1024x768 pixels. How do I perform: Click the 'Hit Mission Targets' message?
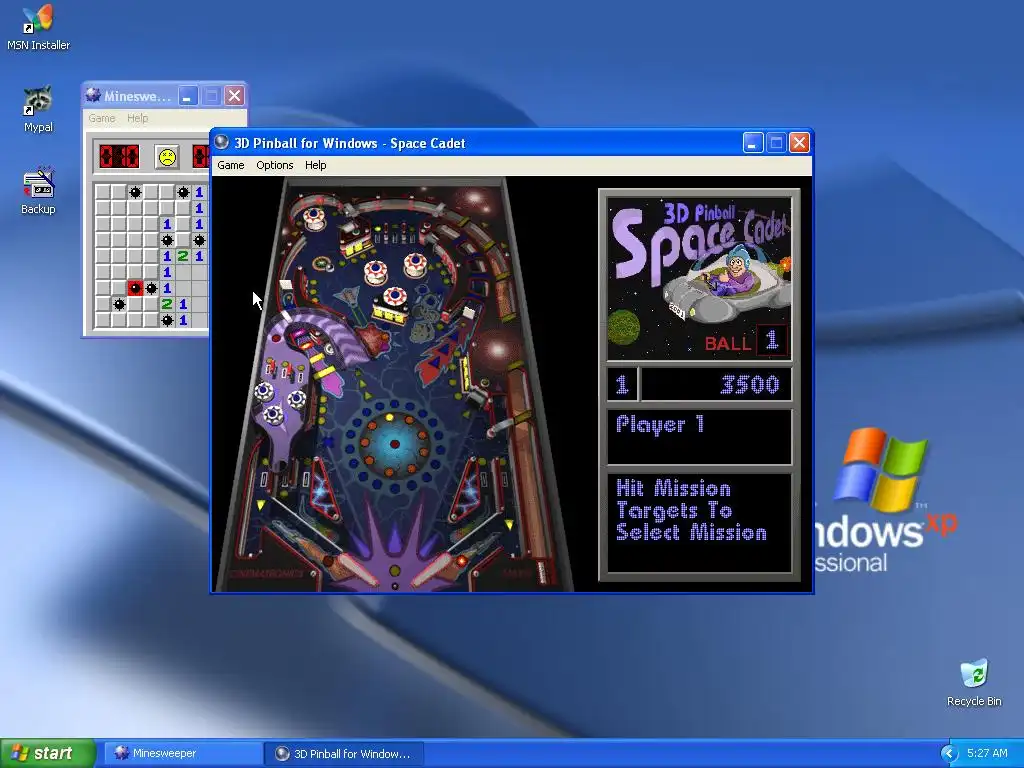691,511
